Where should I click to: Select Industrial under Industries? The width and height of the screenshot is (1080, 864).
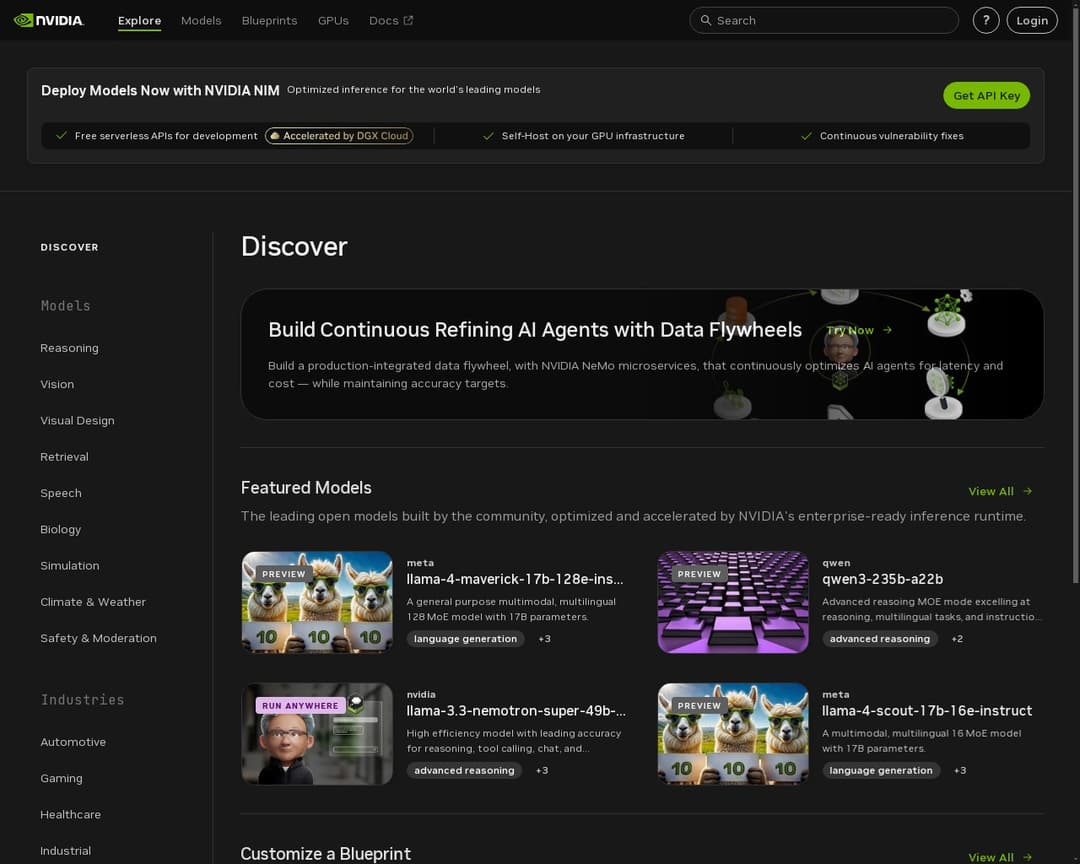[65, 851]
